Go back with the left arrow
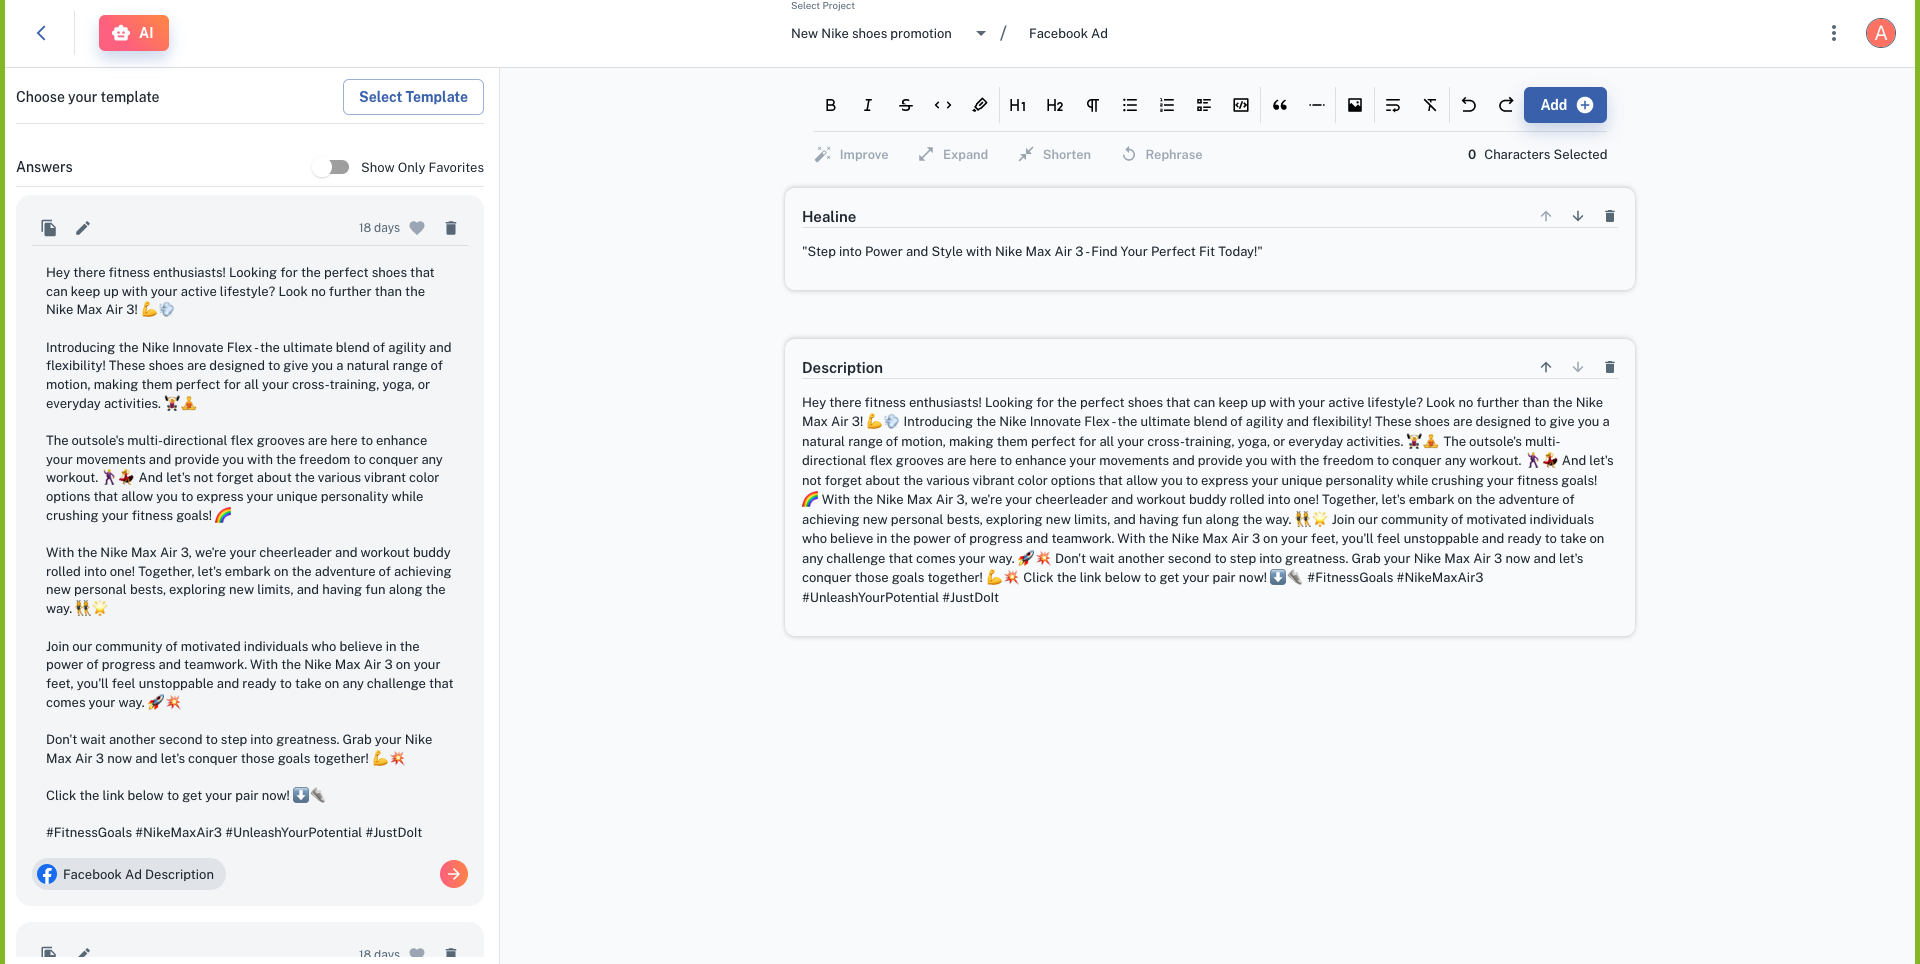Image resolution: width=1920 pixels, height=964 pixels. tap(41, 33)
